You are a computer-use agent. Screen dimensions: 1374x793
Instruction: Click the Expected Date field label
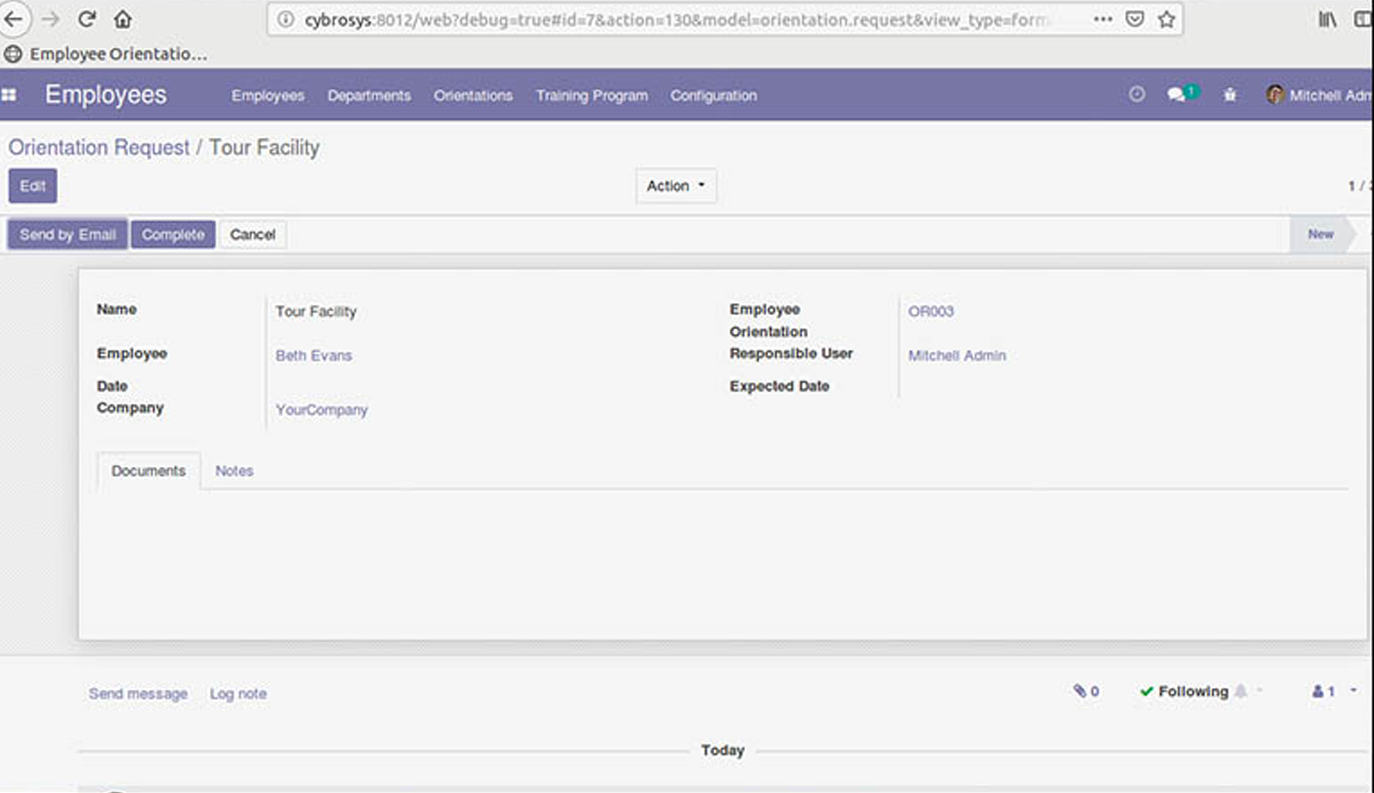780,386
